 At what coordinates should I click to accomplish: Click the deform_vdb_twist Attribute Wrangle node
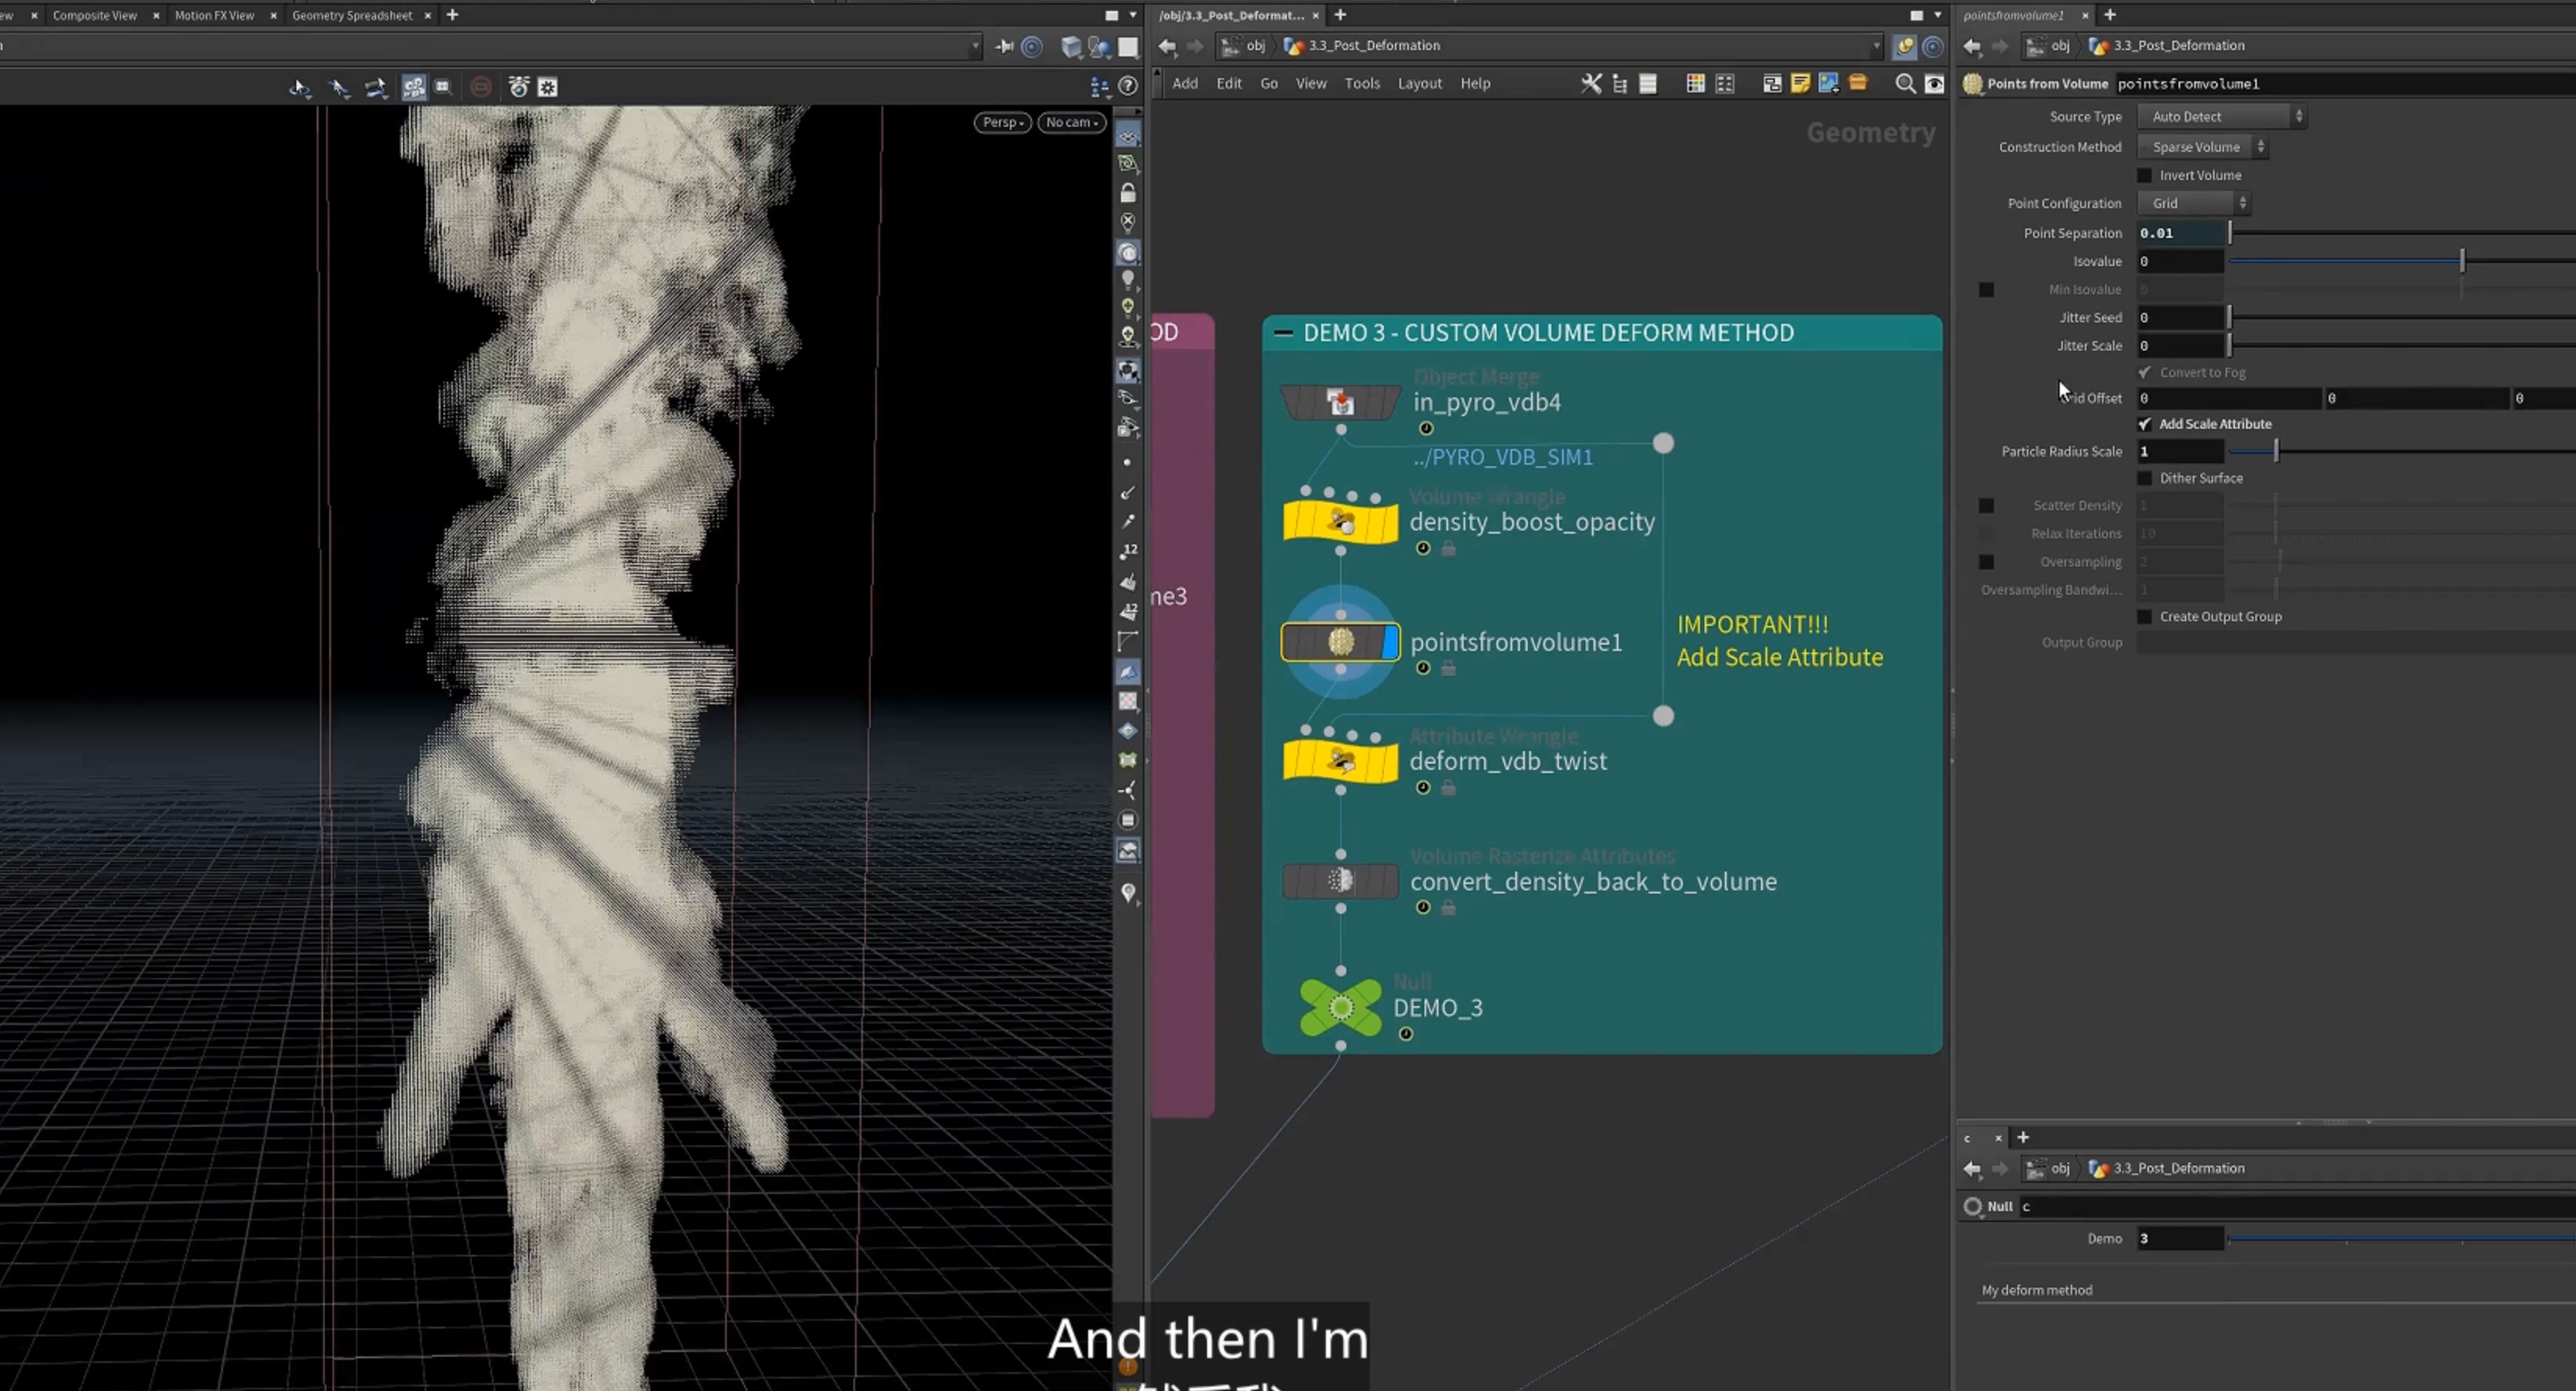(1340, 761)
